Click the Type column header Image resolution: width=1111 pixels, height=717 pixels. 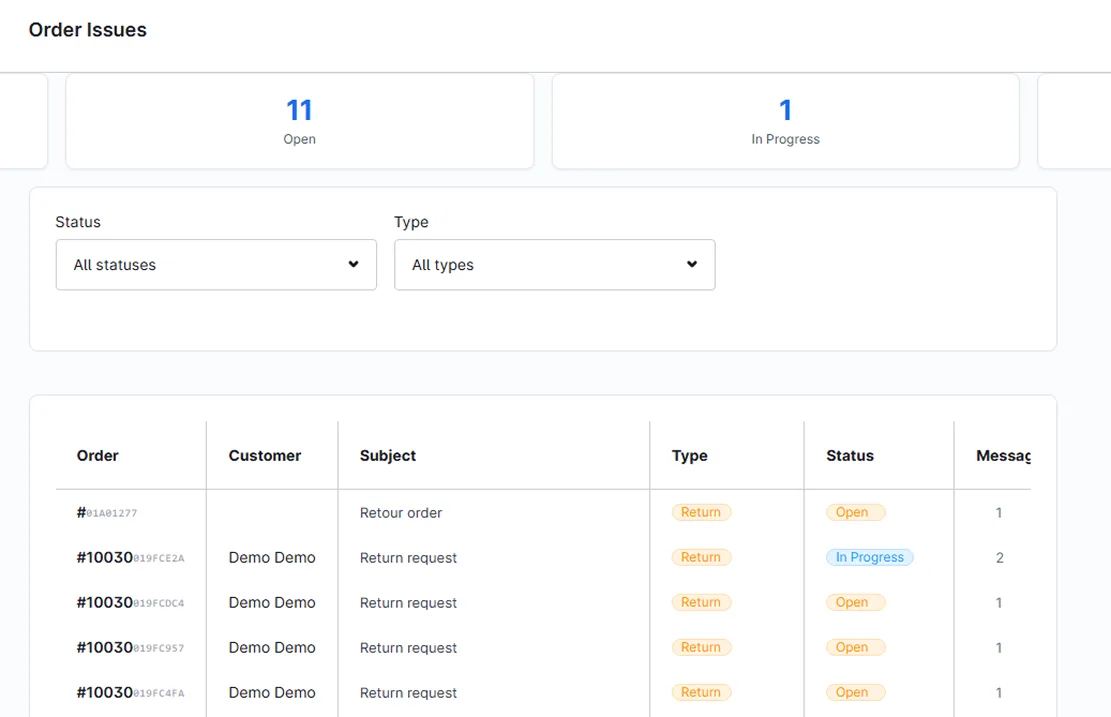coord(689,456)
